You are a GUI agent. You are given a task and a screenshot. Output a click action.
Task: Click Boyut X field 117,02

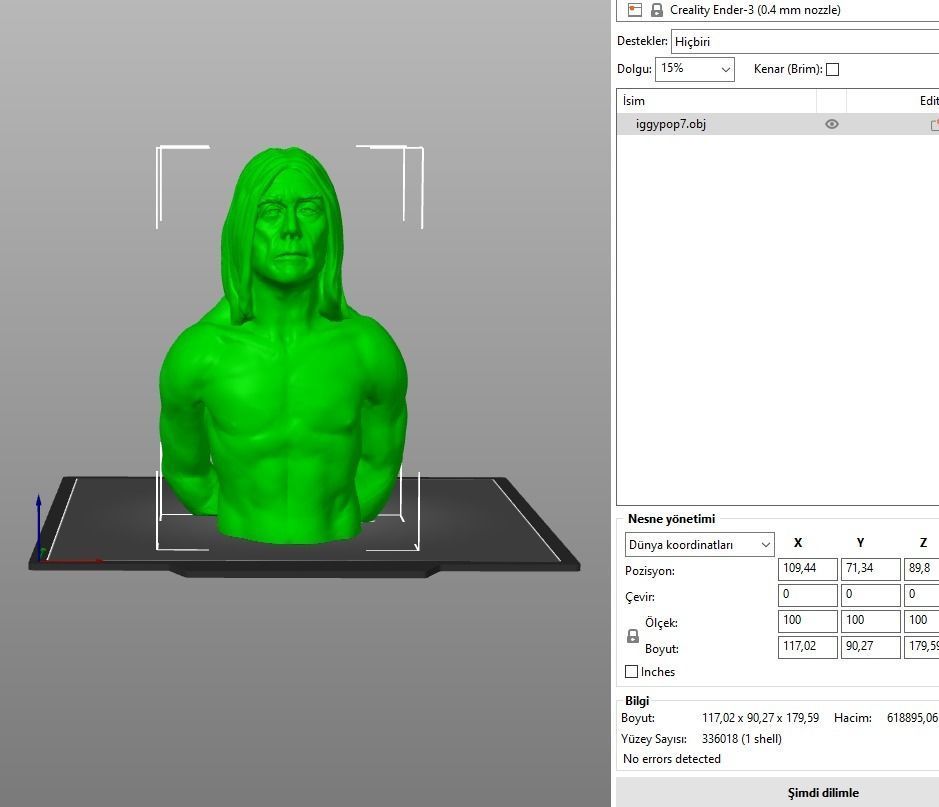point(807,647)
